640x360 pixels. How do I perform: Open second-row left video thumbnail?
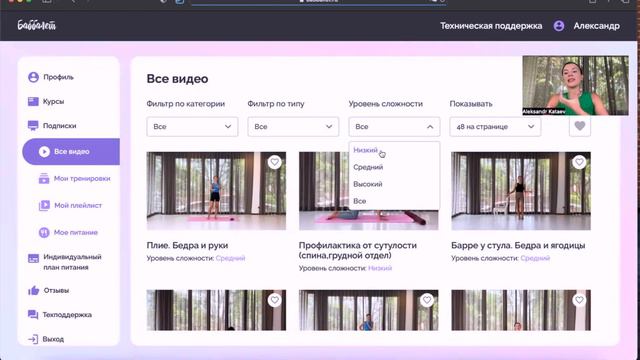(216, 310)
